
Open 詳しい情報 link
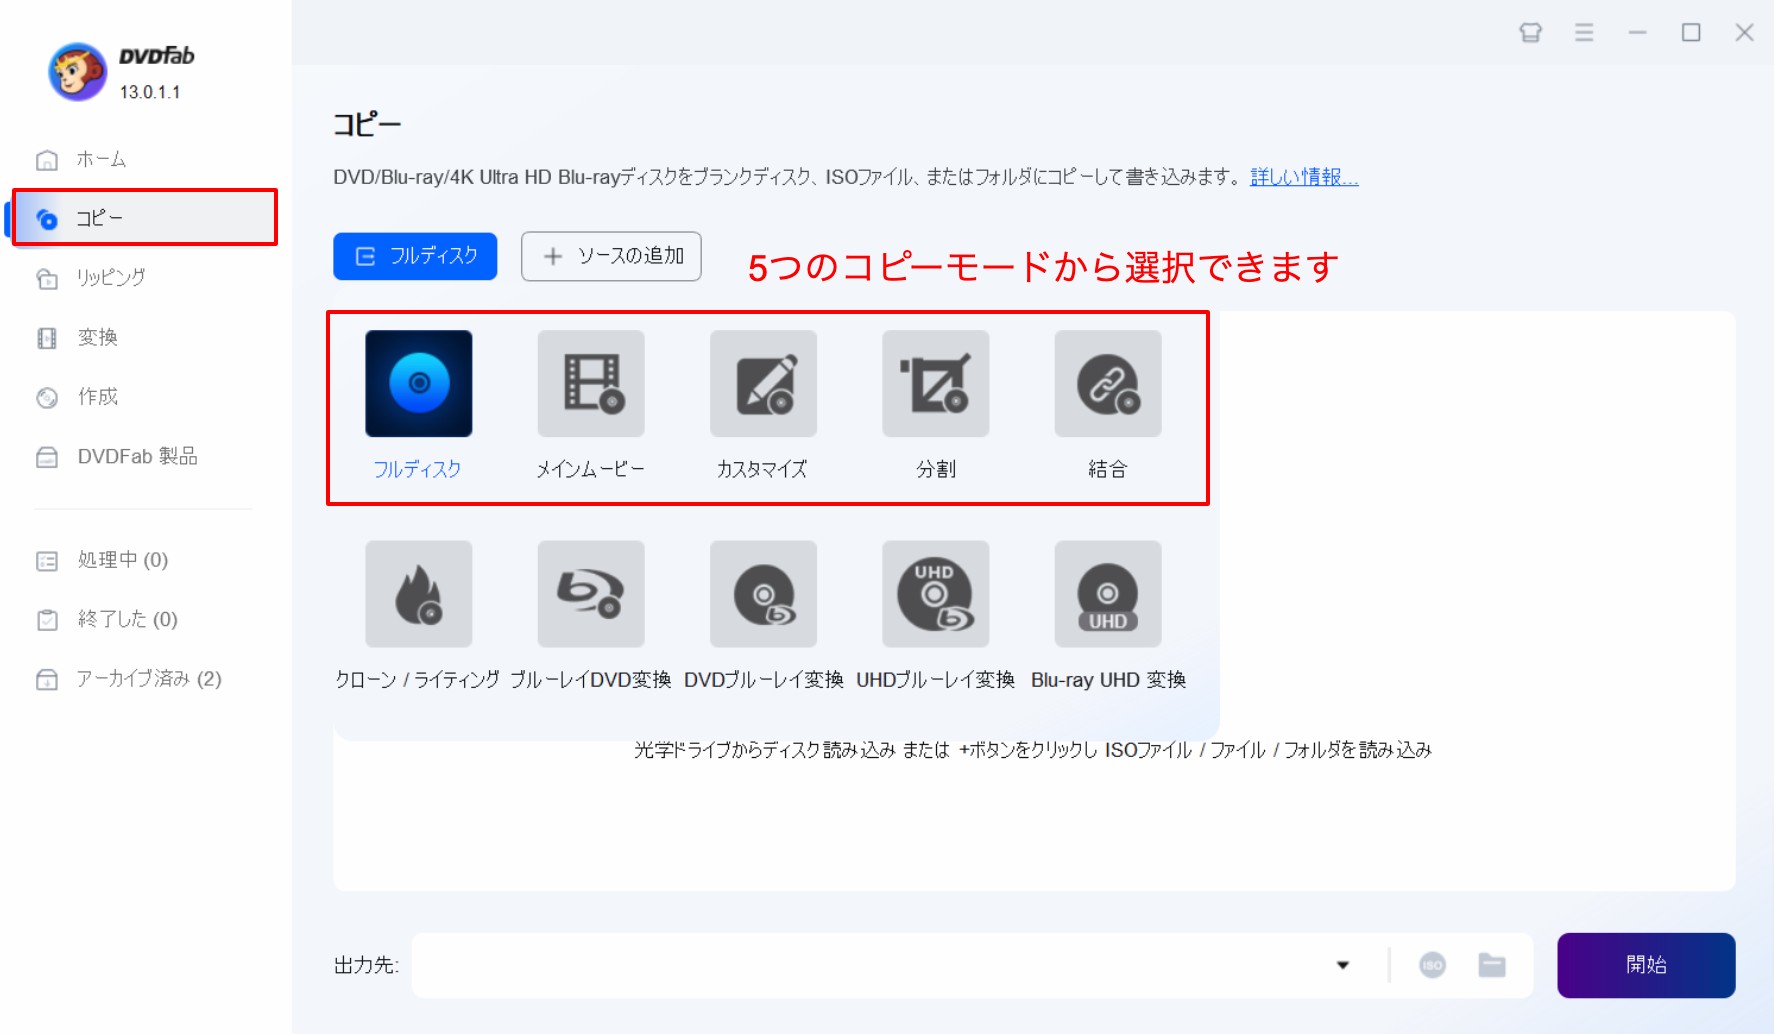[1304, 177]
